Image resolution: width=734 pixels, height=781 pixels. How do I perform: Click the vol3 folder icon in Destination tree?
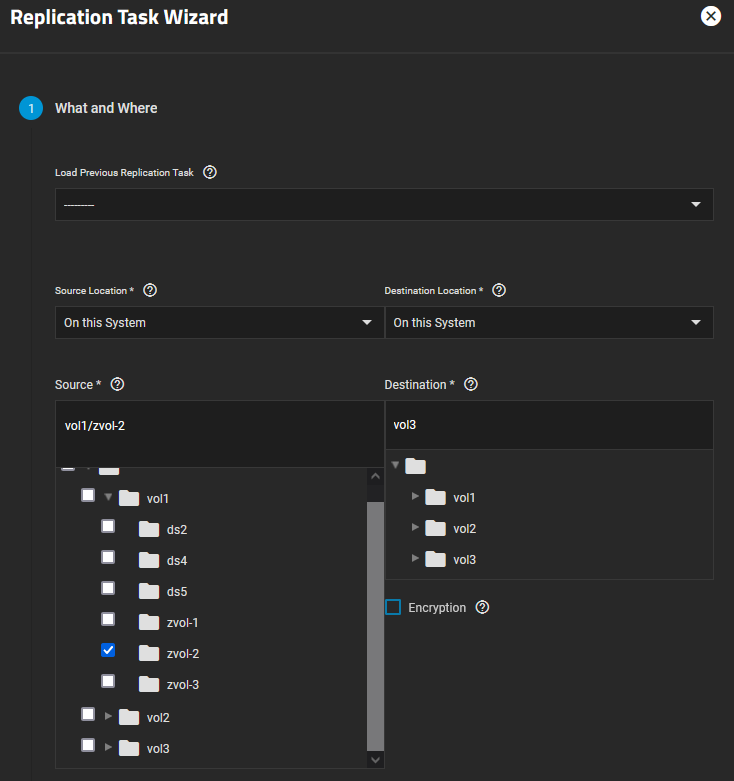(x=435, y=559)
